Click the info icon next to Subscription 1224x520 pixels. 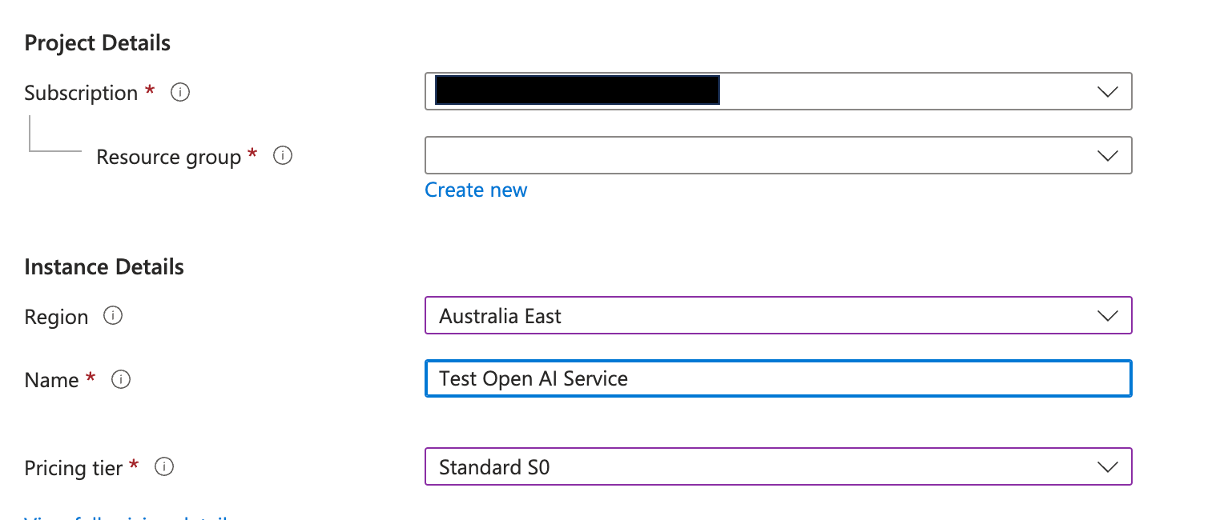click(x=180, y=93)
